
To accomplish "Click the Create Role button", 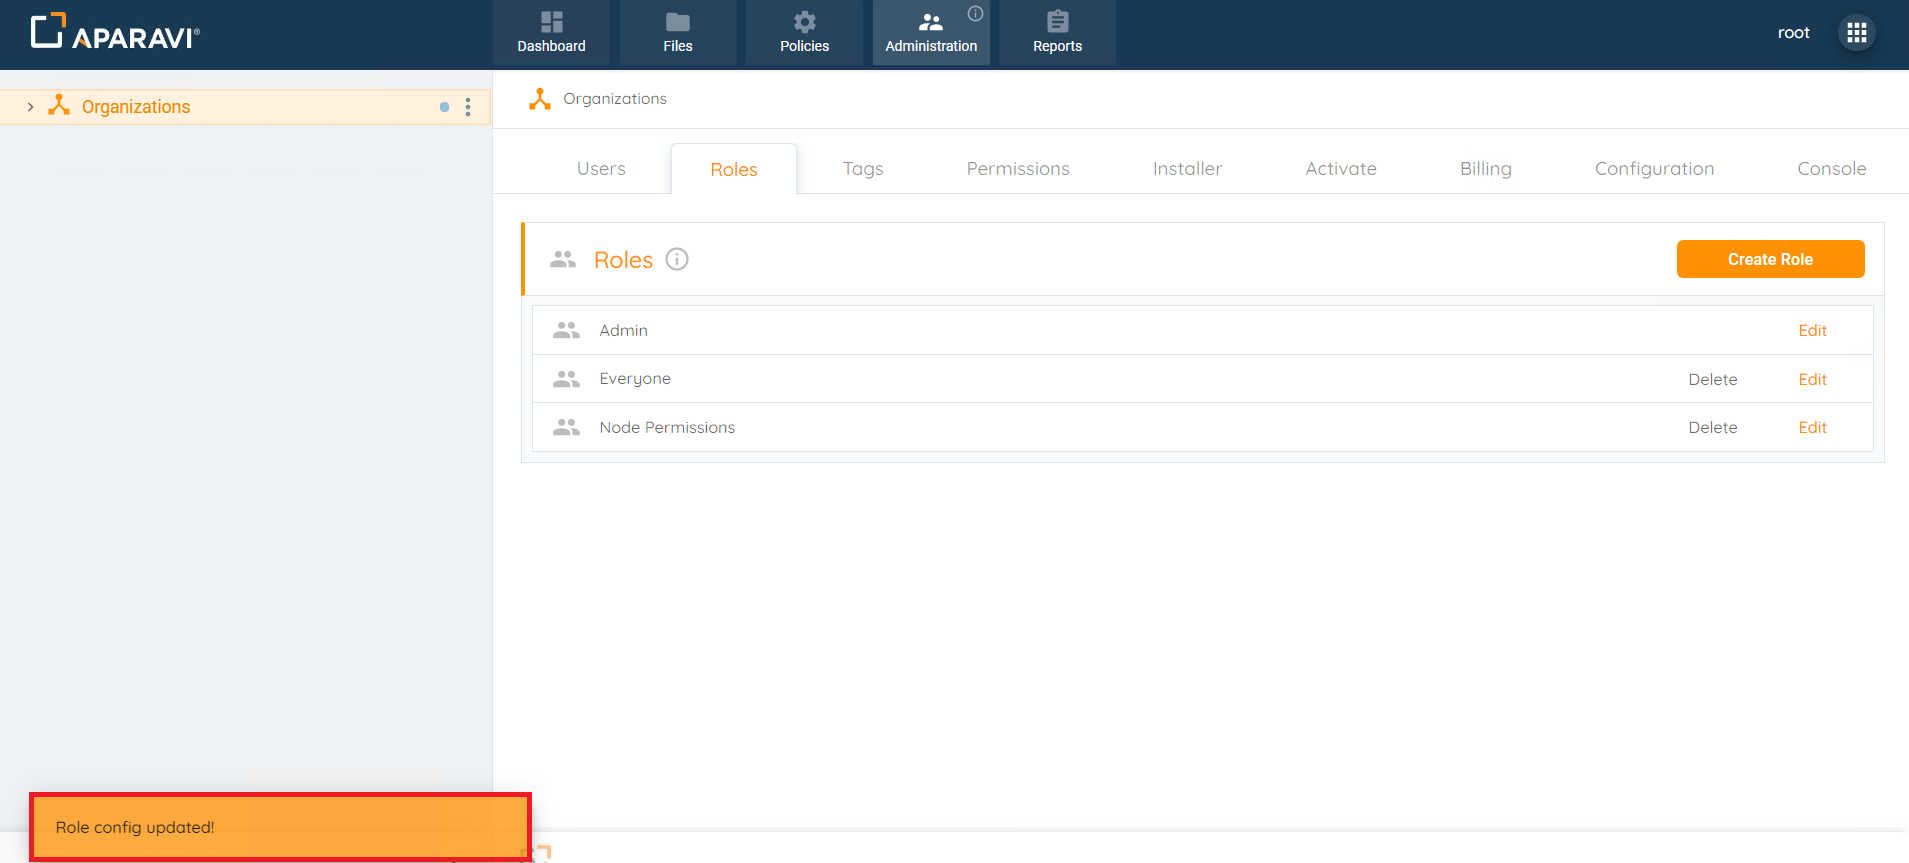I will point(1769,259).
